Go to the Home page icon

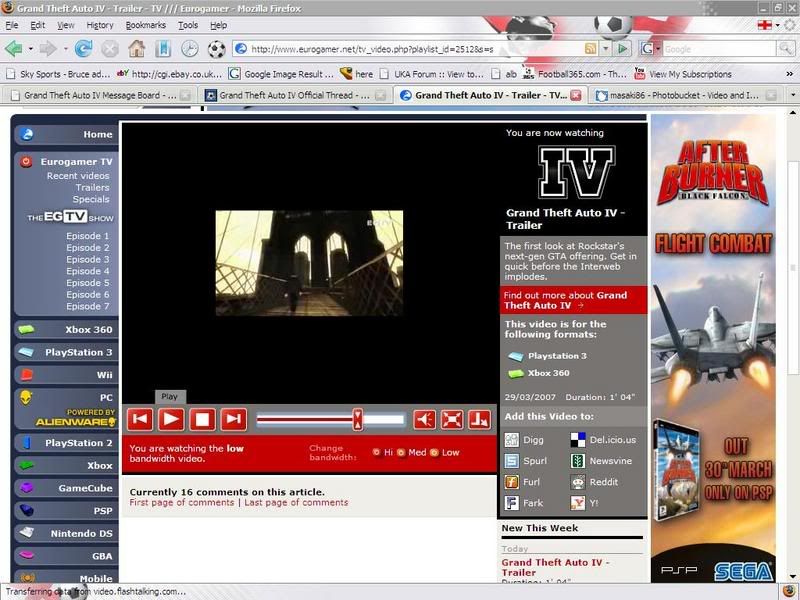(136, 49)
